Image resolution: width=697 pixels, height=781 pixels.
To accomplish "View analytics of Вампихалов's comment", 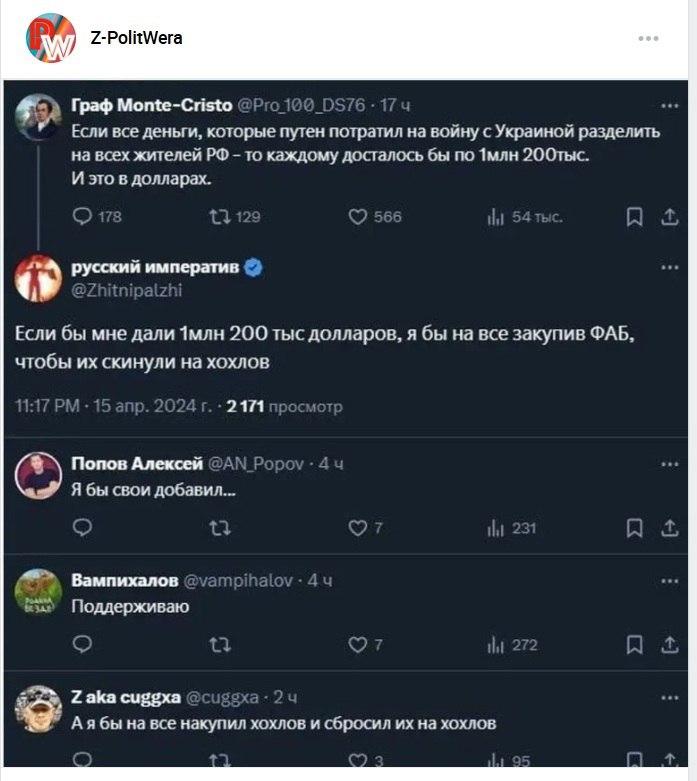I will 494,645.
